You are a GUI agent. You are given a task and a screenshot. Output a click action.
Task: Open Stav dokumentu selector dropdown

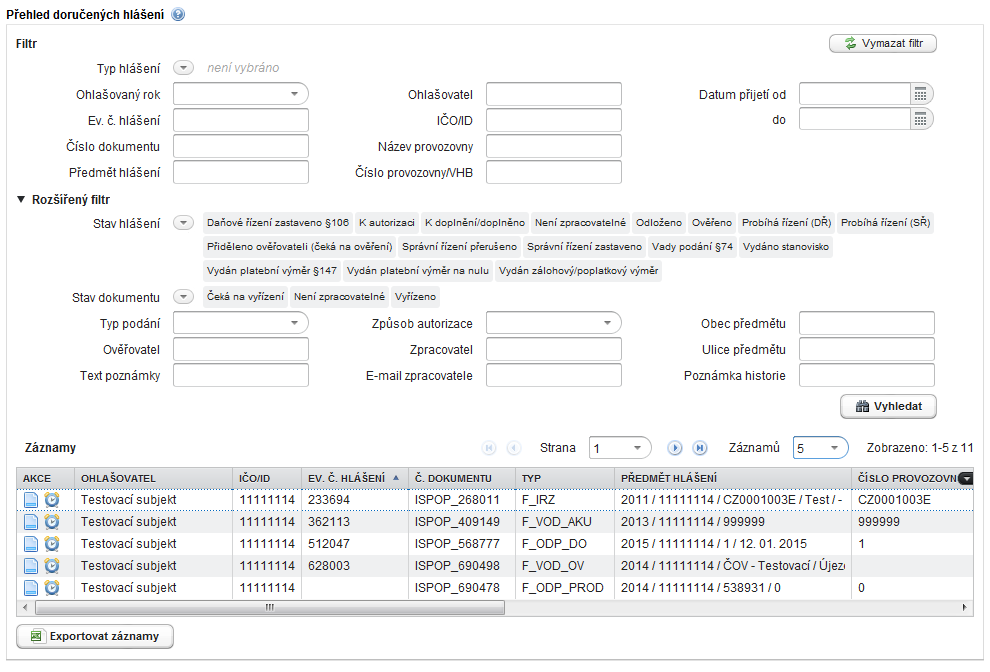pyautogui.click(x=183, y=297)
